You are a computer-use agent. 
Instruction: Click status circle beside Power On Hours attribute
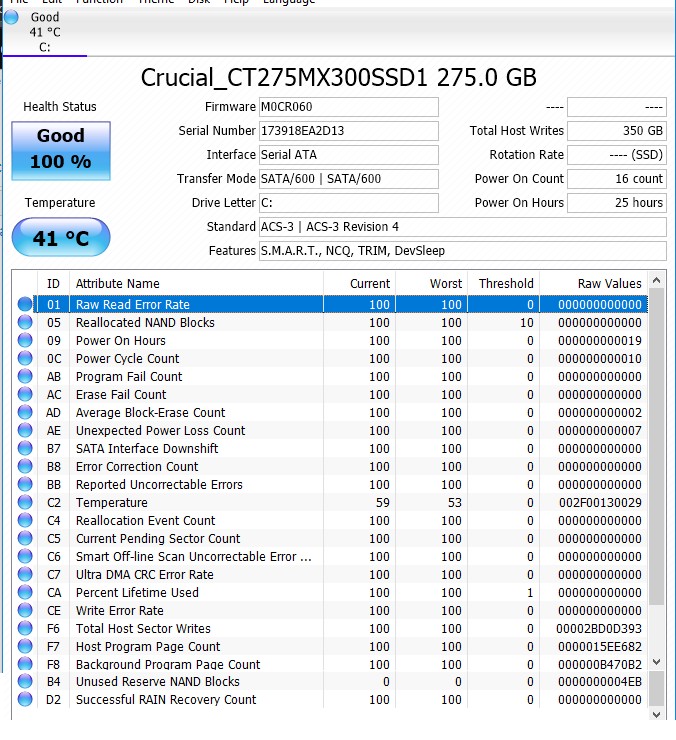25,340
